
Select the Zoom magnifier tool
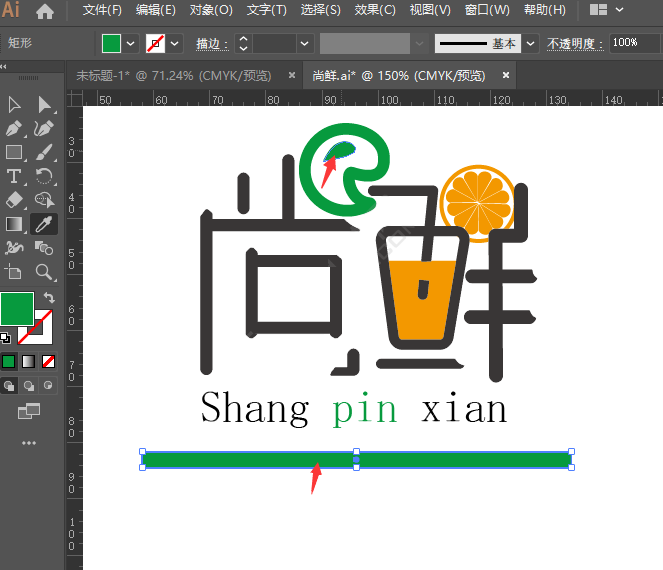tap(44, 272)
